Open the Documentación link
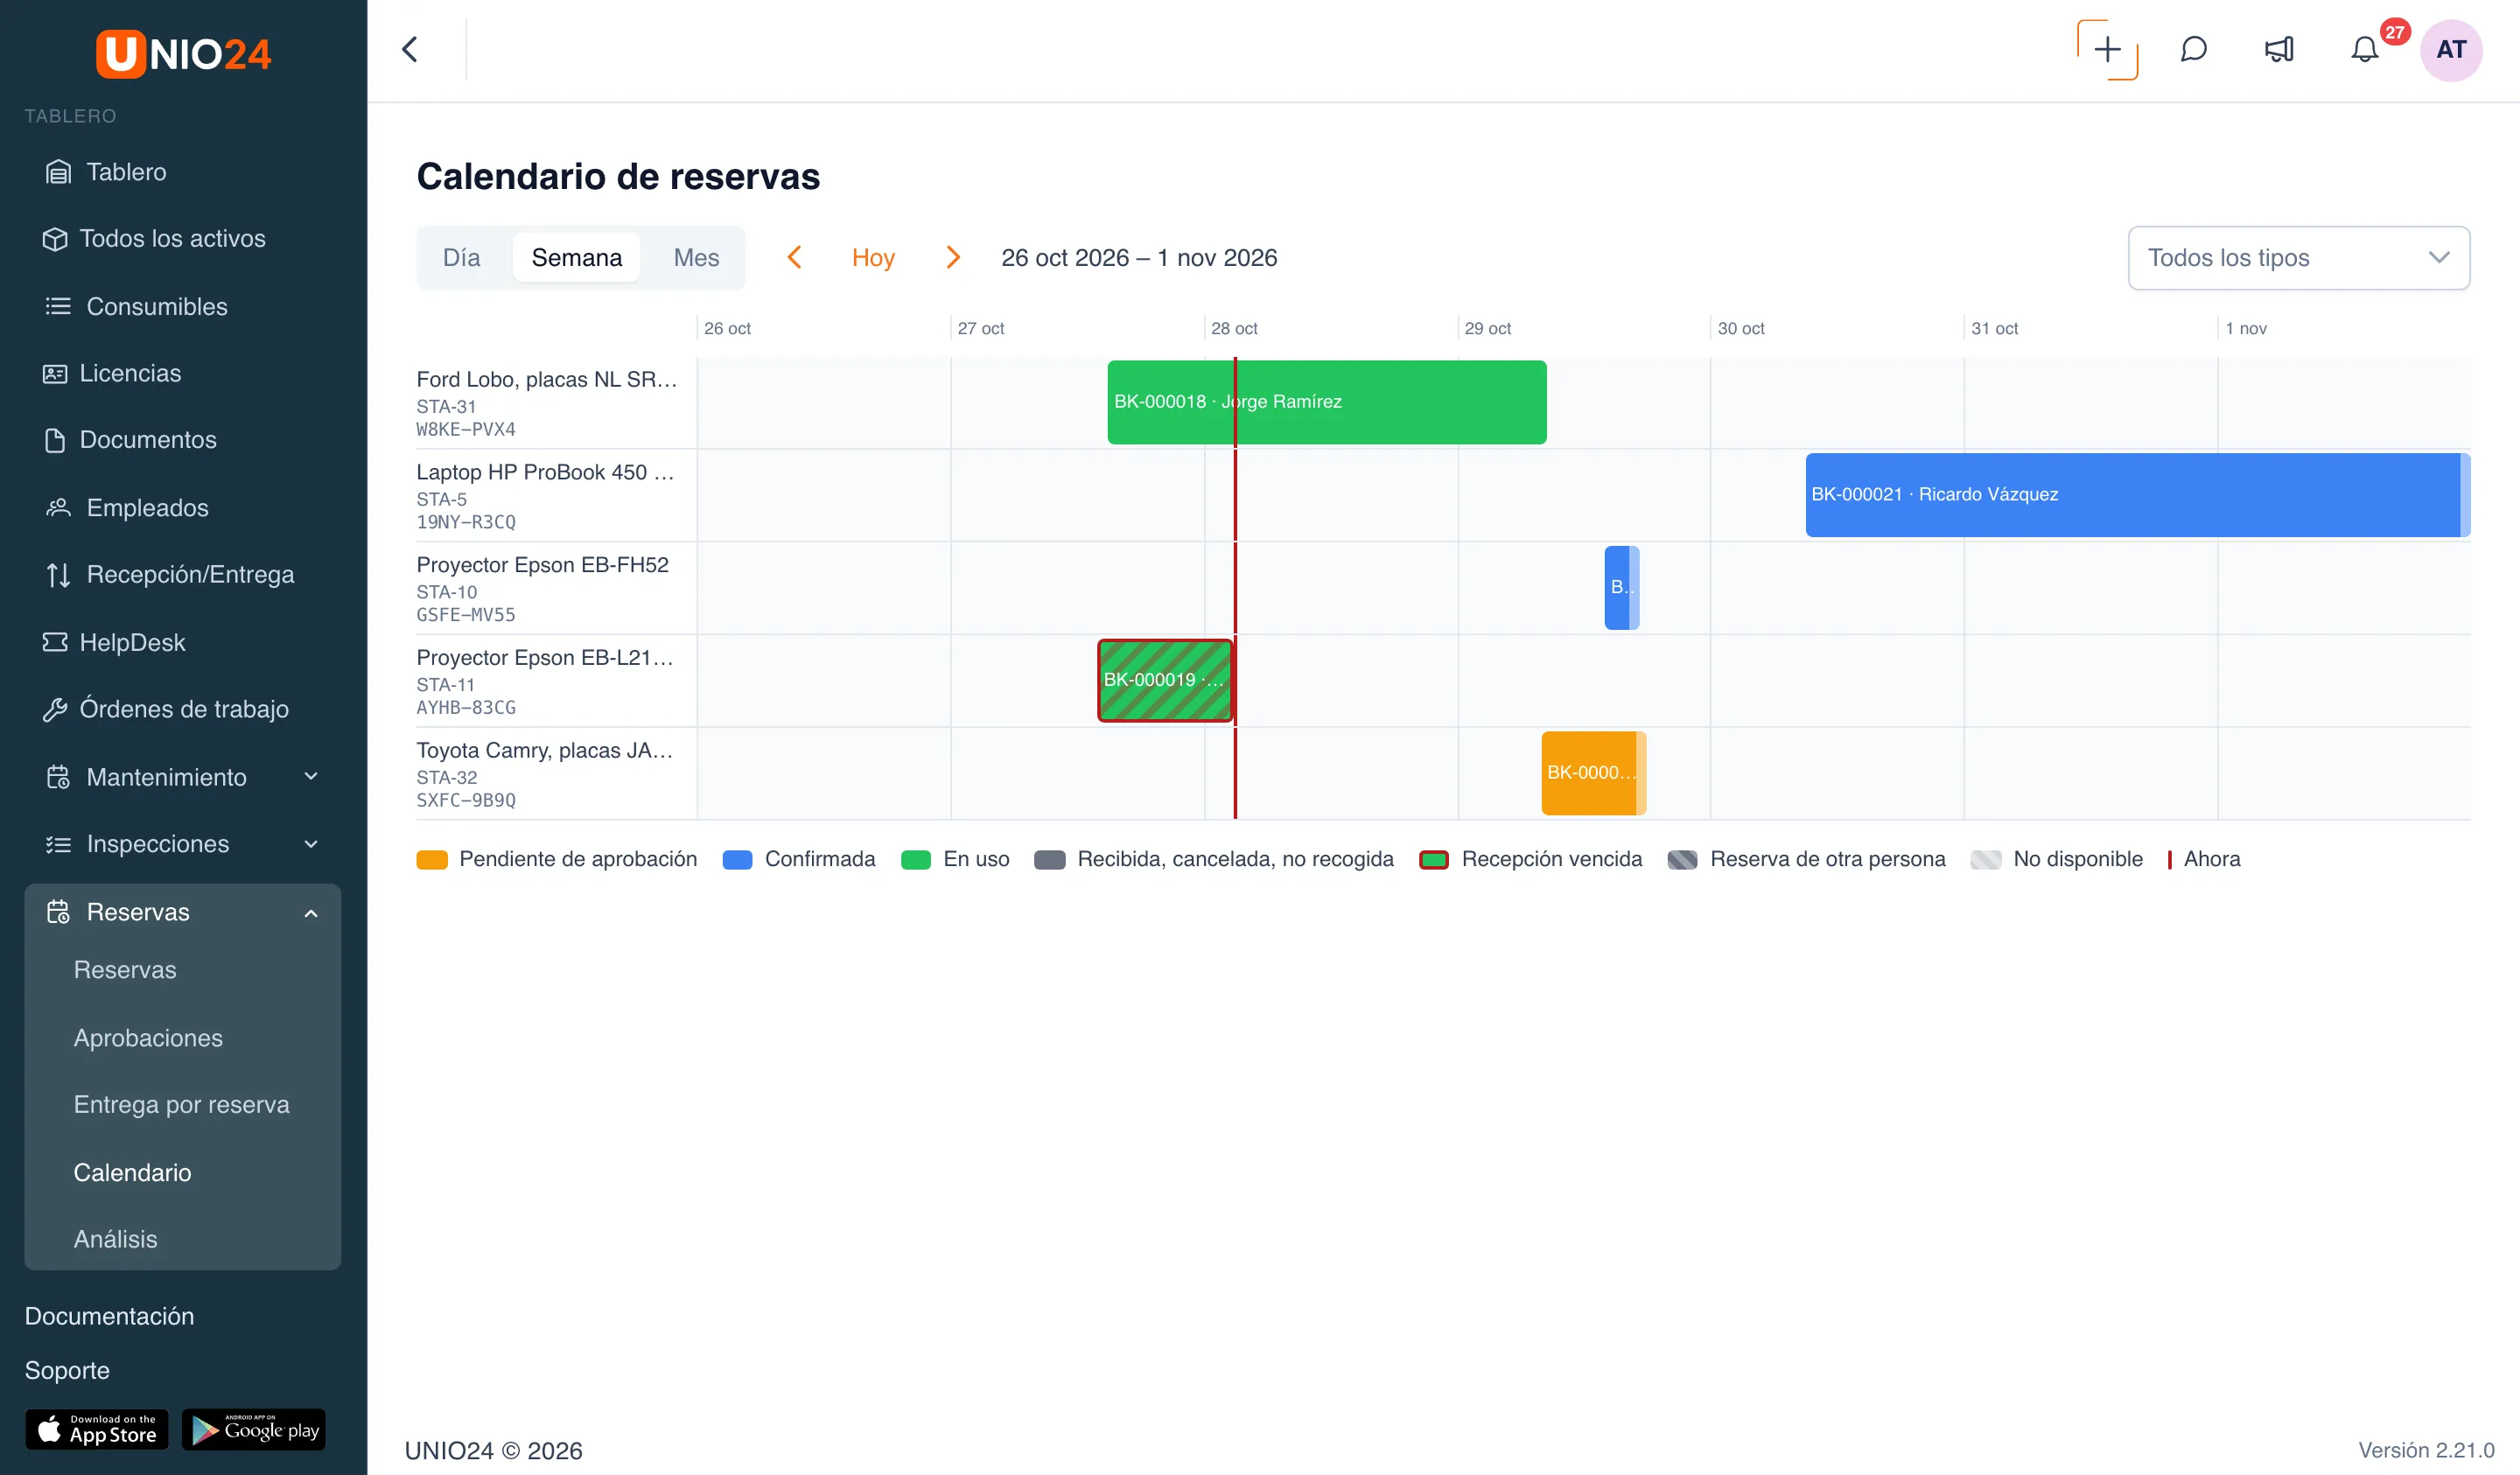The image size is (2520, 1475). point(109,1316)
